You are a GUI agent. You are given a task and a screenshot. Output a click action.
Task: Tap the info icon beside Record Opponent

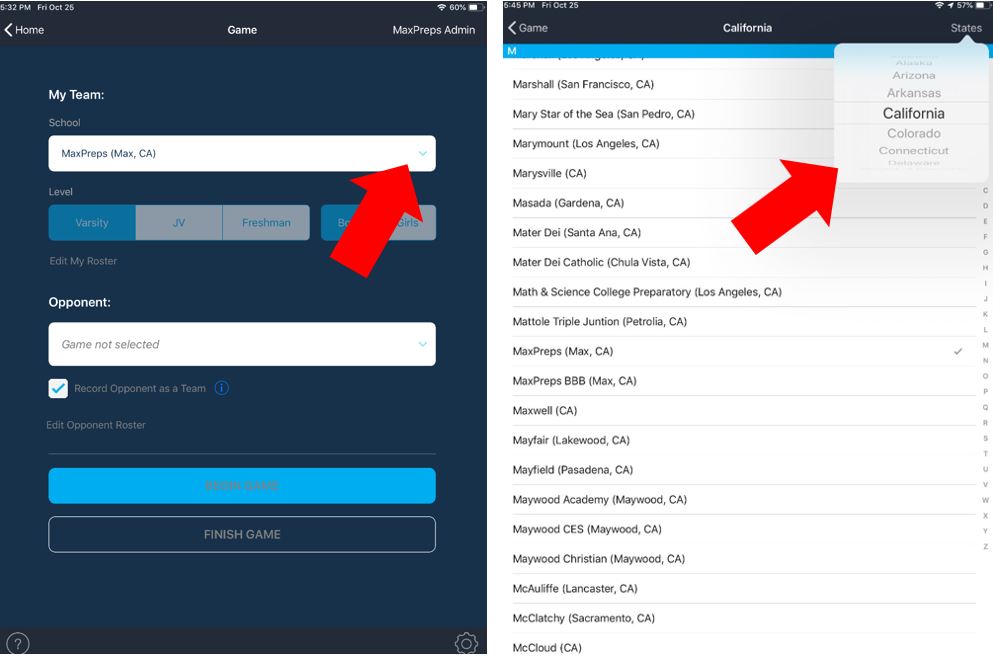tap(222, 388)
